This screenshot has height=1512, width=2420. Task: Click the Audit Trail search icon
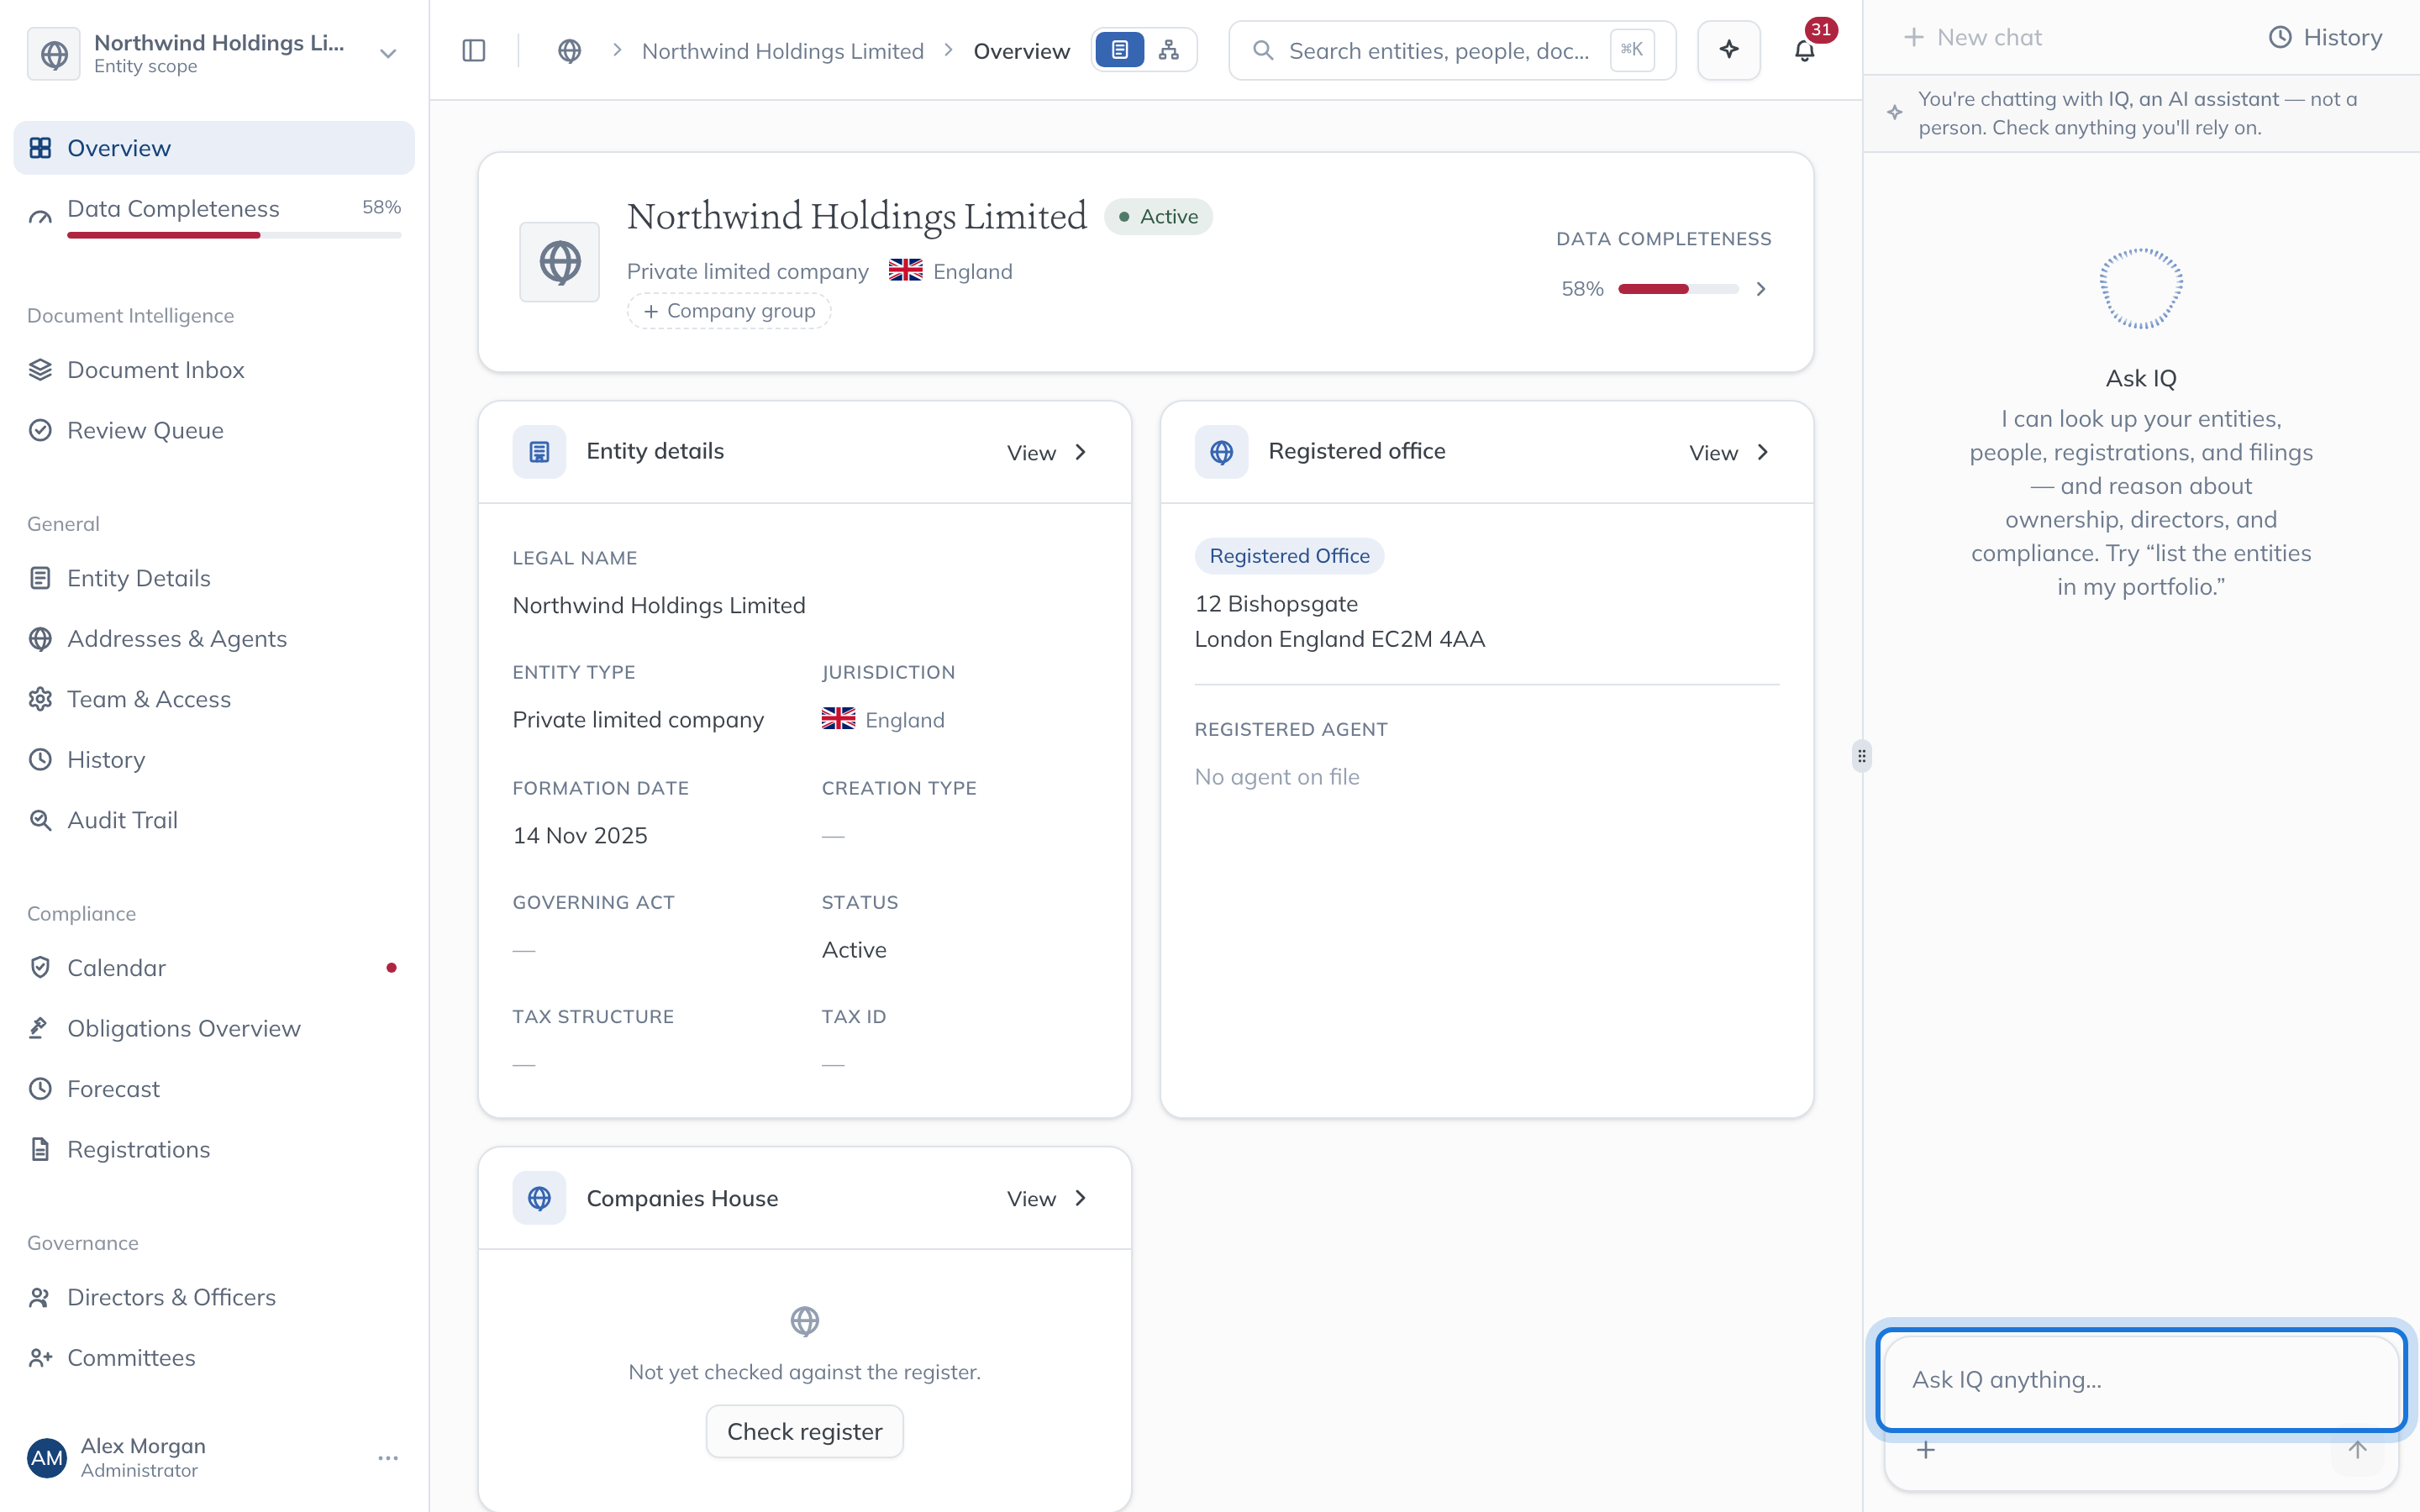click(x=40, y=820)
